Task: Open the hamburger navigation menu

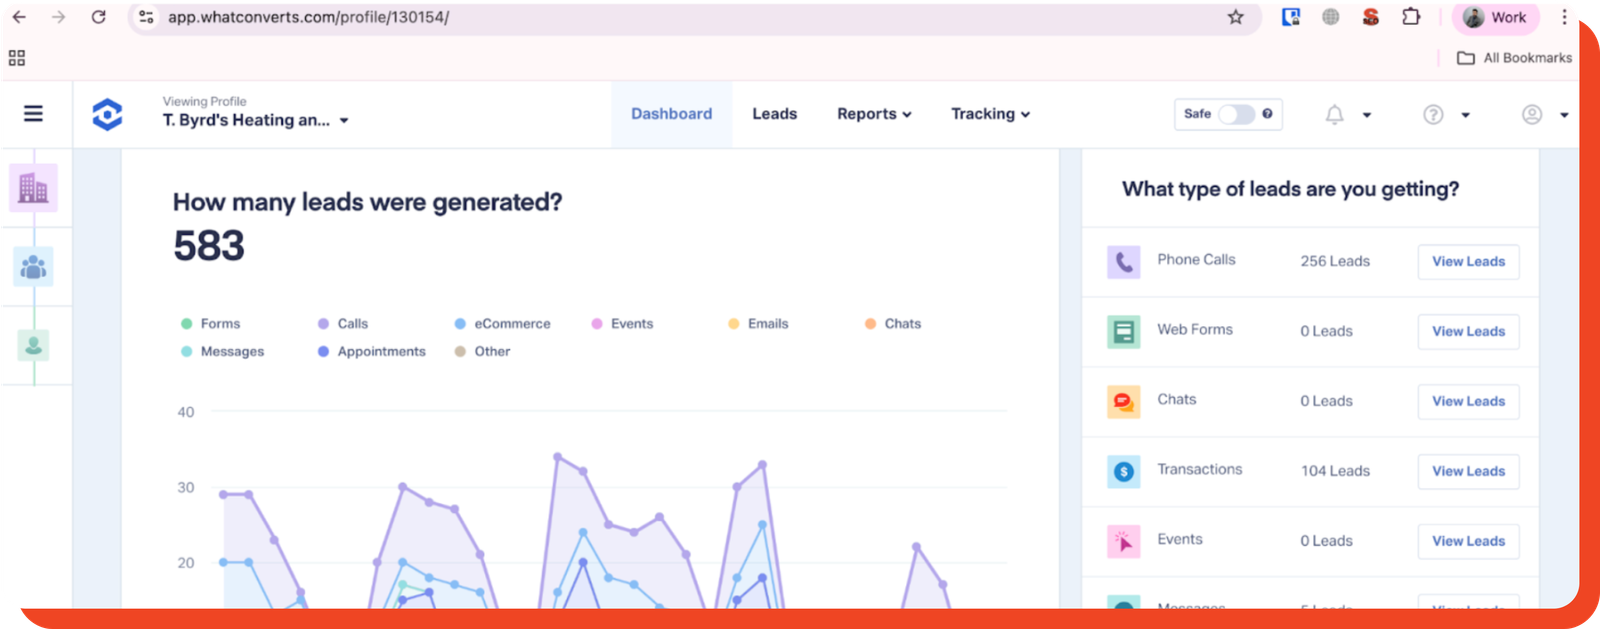Action: pyautogui.click(x=33, y=114)
